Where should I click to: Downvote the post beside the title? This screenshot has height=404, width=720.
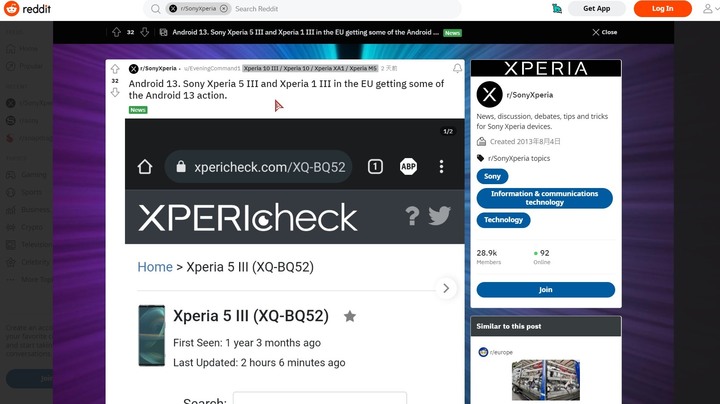(x=115, y=92)
